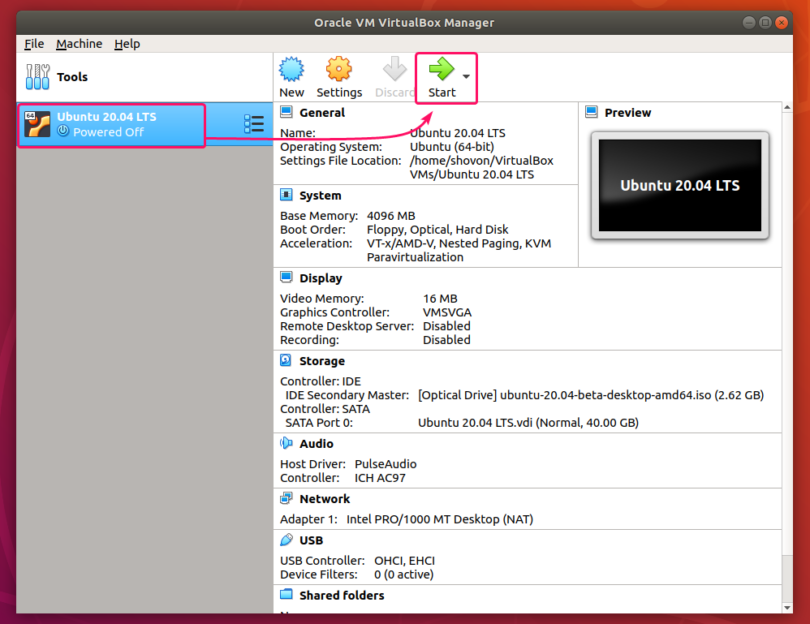Click the Shared folders section header
Image resolution: width=810 pixels, height=624 pixels.
[341, 595]
